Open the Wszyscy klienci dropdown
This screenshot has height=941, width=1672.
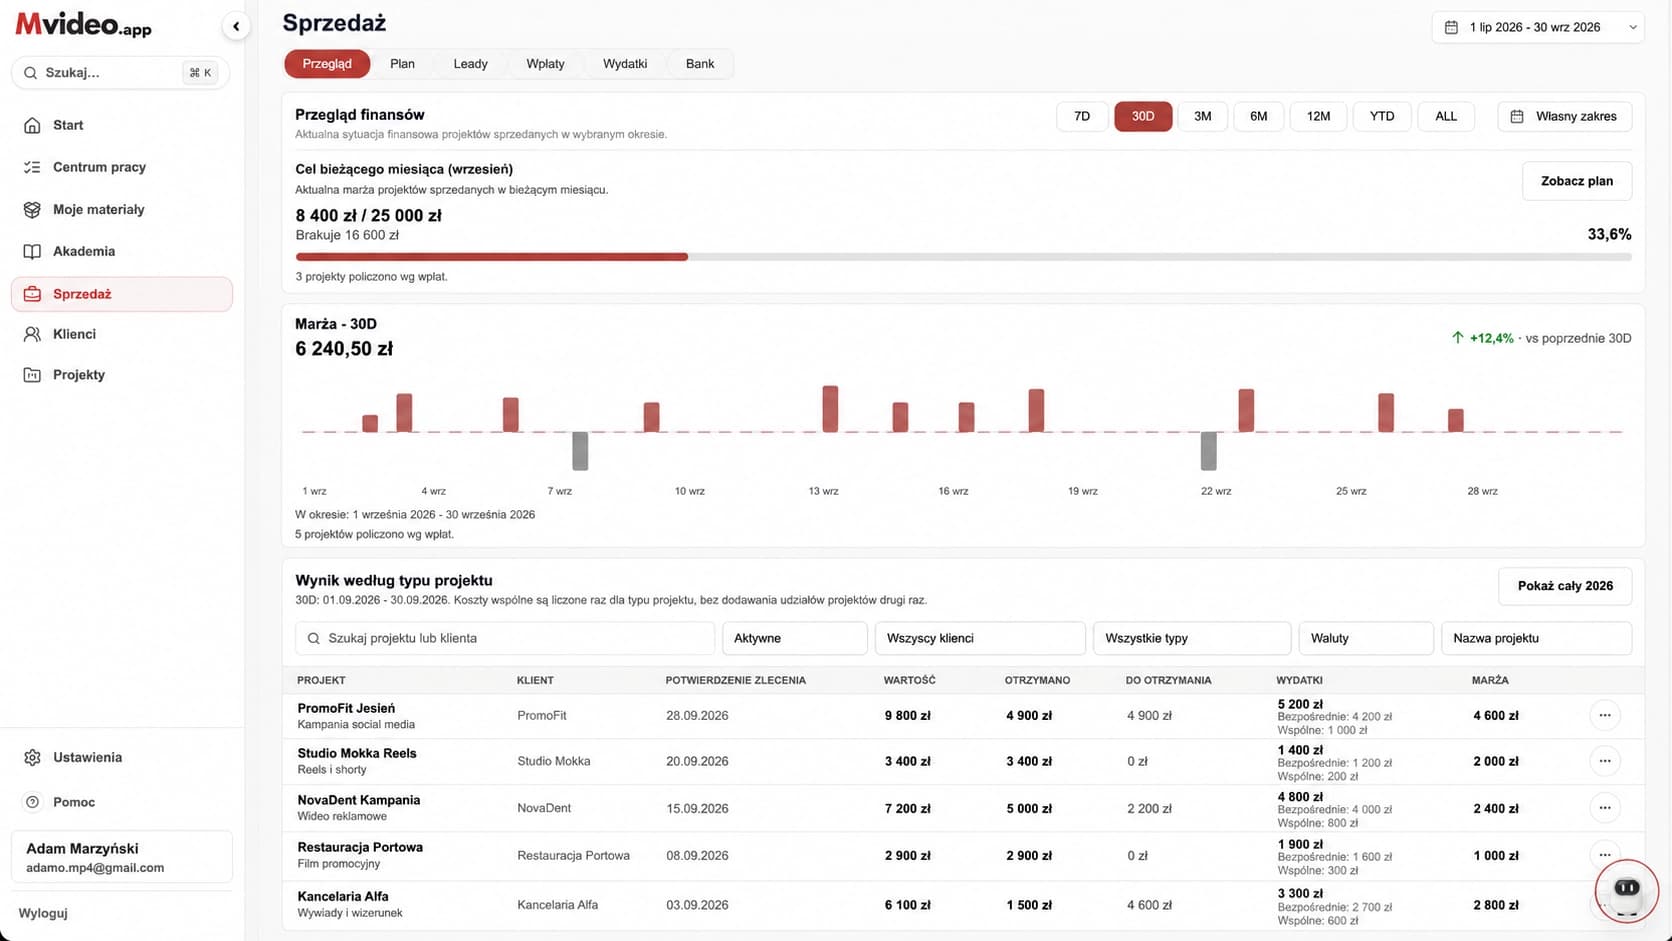coord(980,638)
